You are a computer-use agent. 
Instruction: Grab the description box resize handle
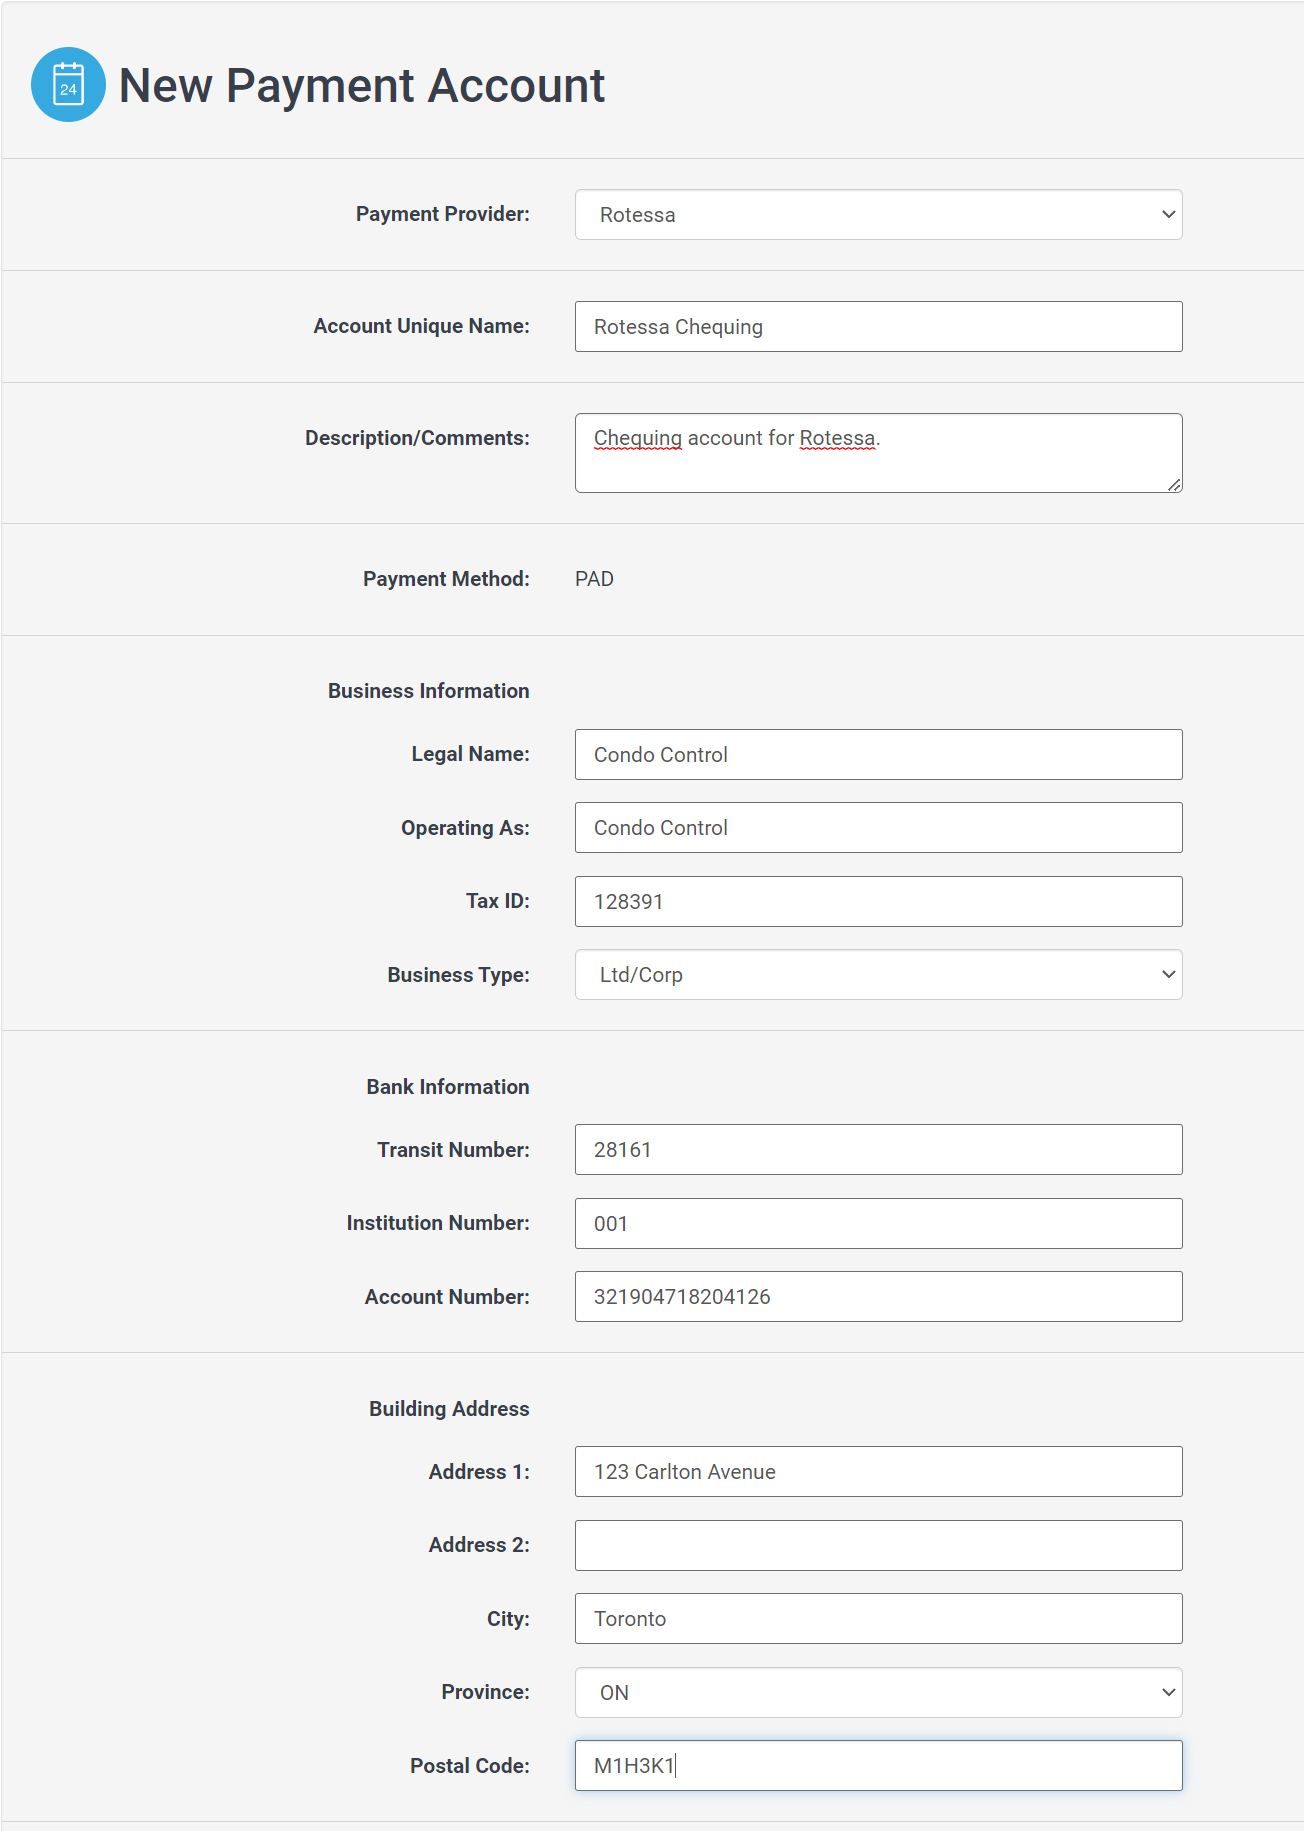tap(1174, 484)
